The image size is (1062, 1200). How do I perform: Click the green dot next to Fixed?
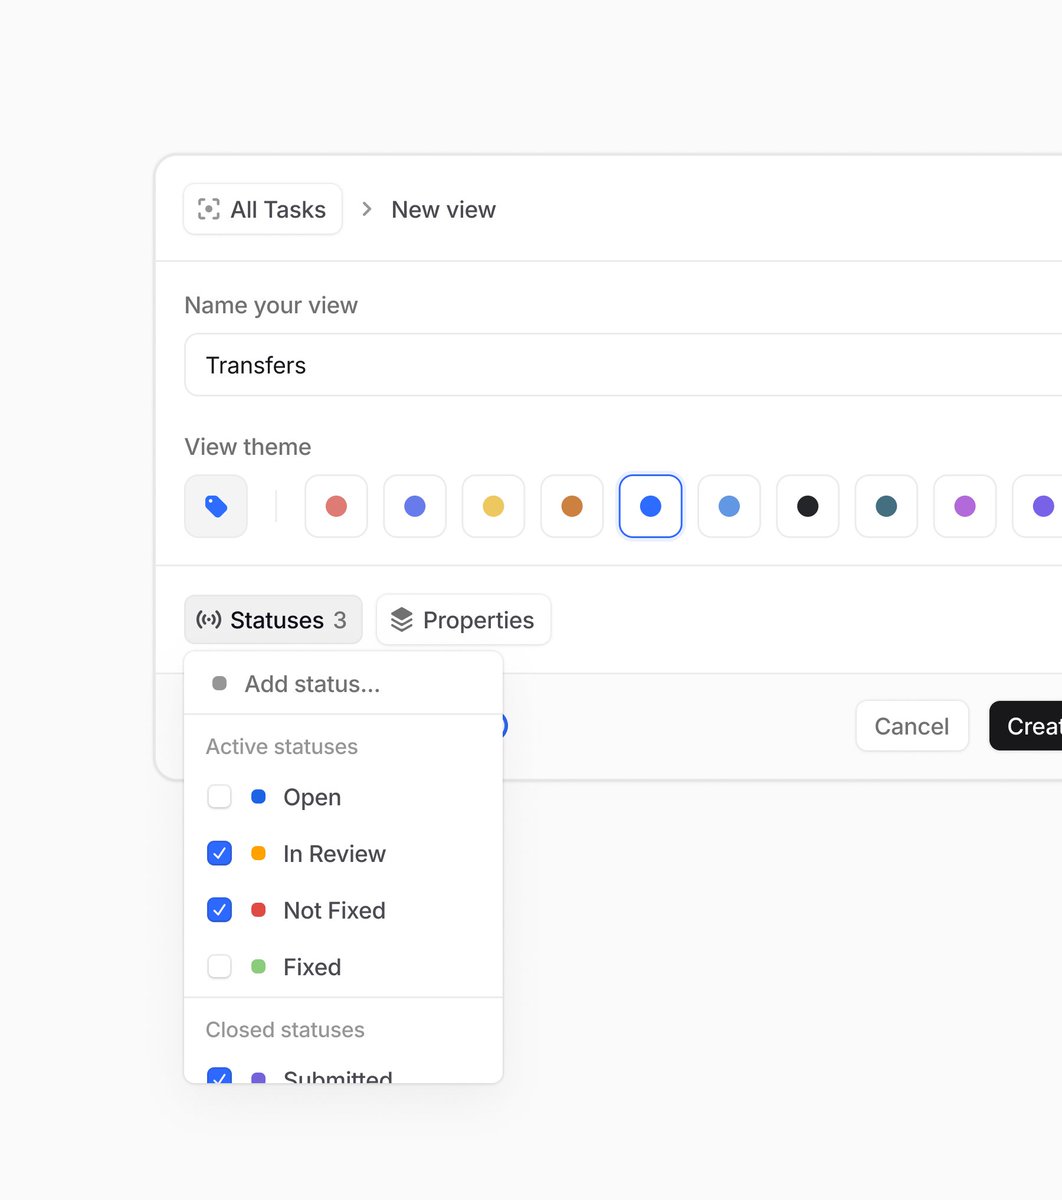(258, 967)
